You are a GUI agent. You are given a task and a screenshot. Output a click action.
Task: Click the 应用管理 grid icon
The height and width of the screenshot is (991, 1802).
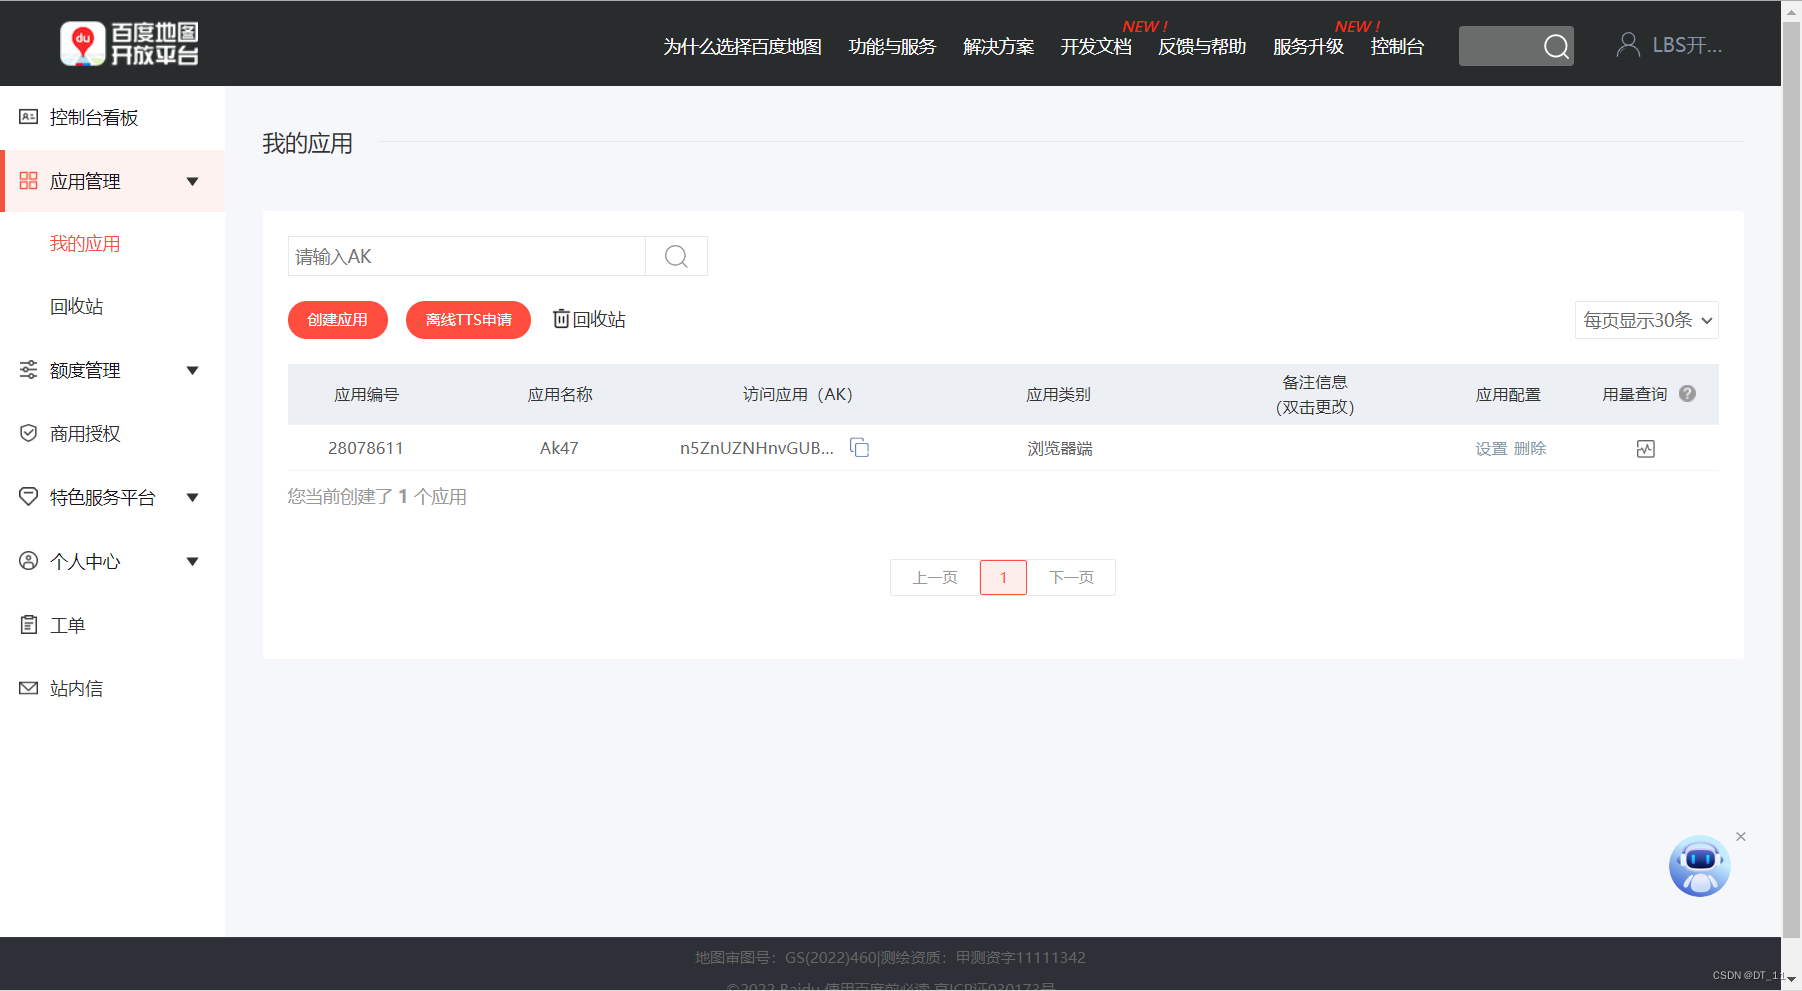pyautogui.click(x=29, y=181)
